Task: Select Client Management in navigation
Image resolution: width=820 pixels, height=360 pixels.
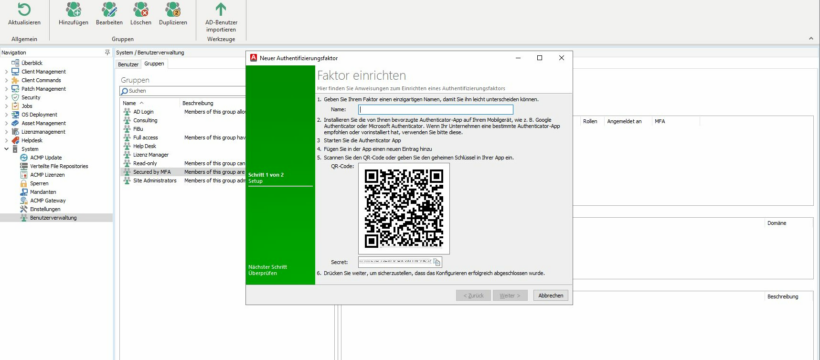Action: (x=43, y=72)
